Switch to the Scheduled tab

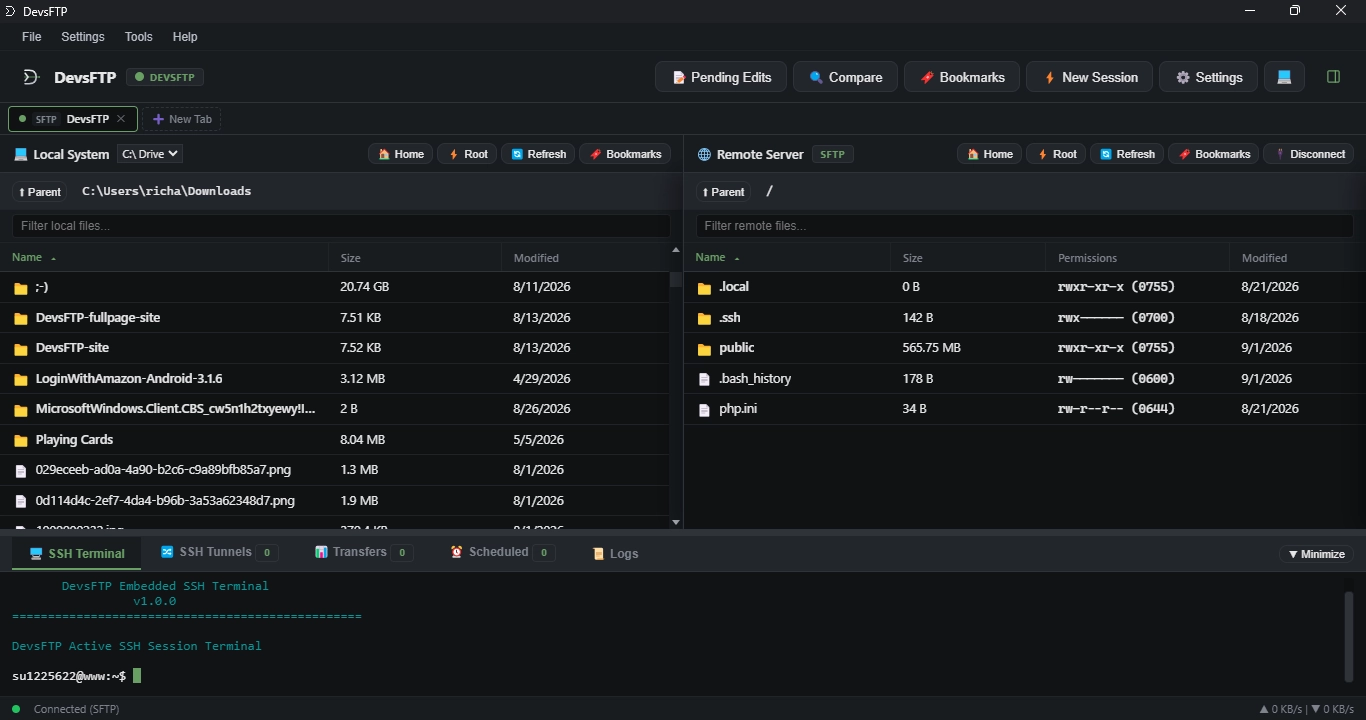pyautogui.click(x=502, y=552)
